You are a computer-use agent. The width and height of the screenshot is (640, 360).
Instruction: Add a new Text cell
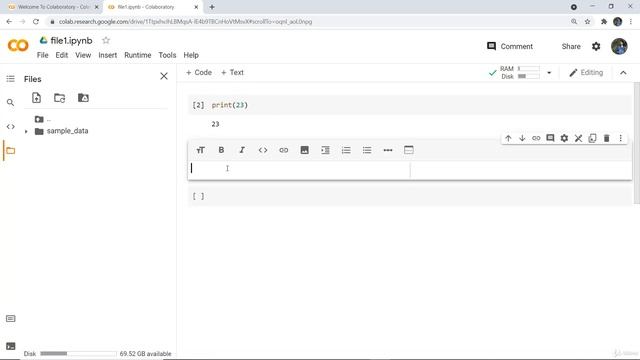[x=232, y=72]
